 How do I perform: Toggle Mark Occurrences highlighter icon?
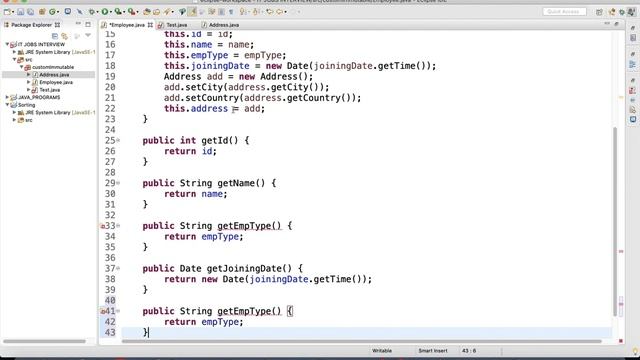coord(192,12)
